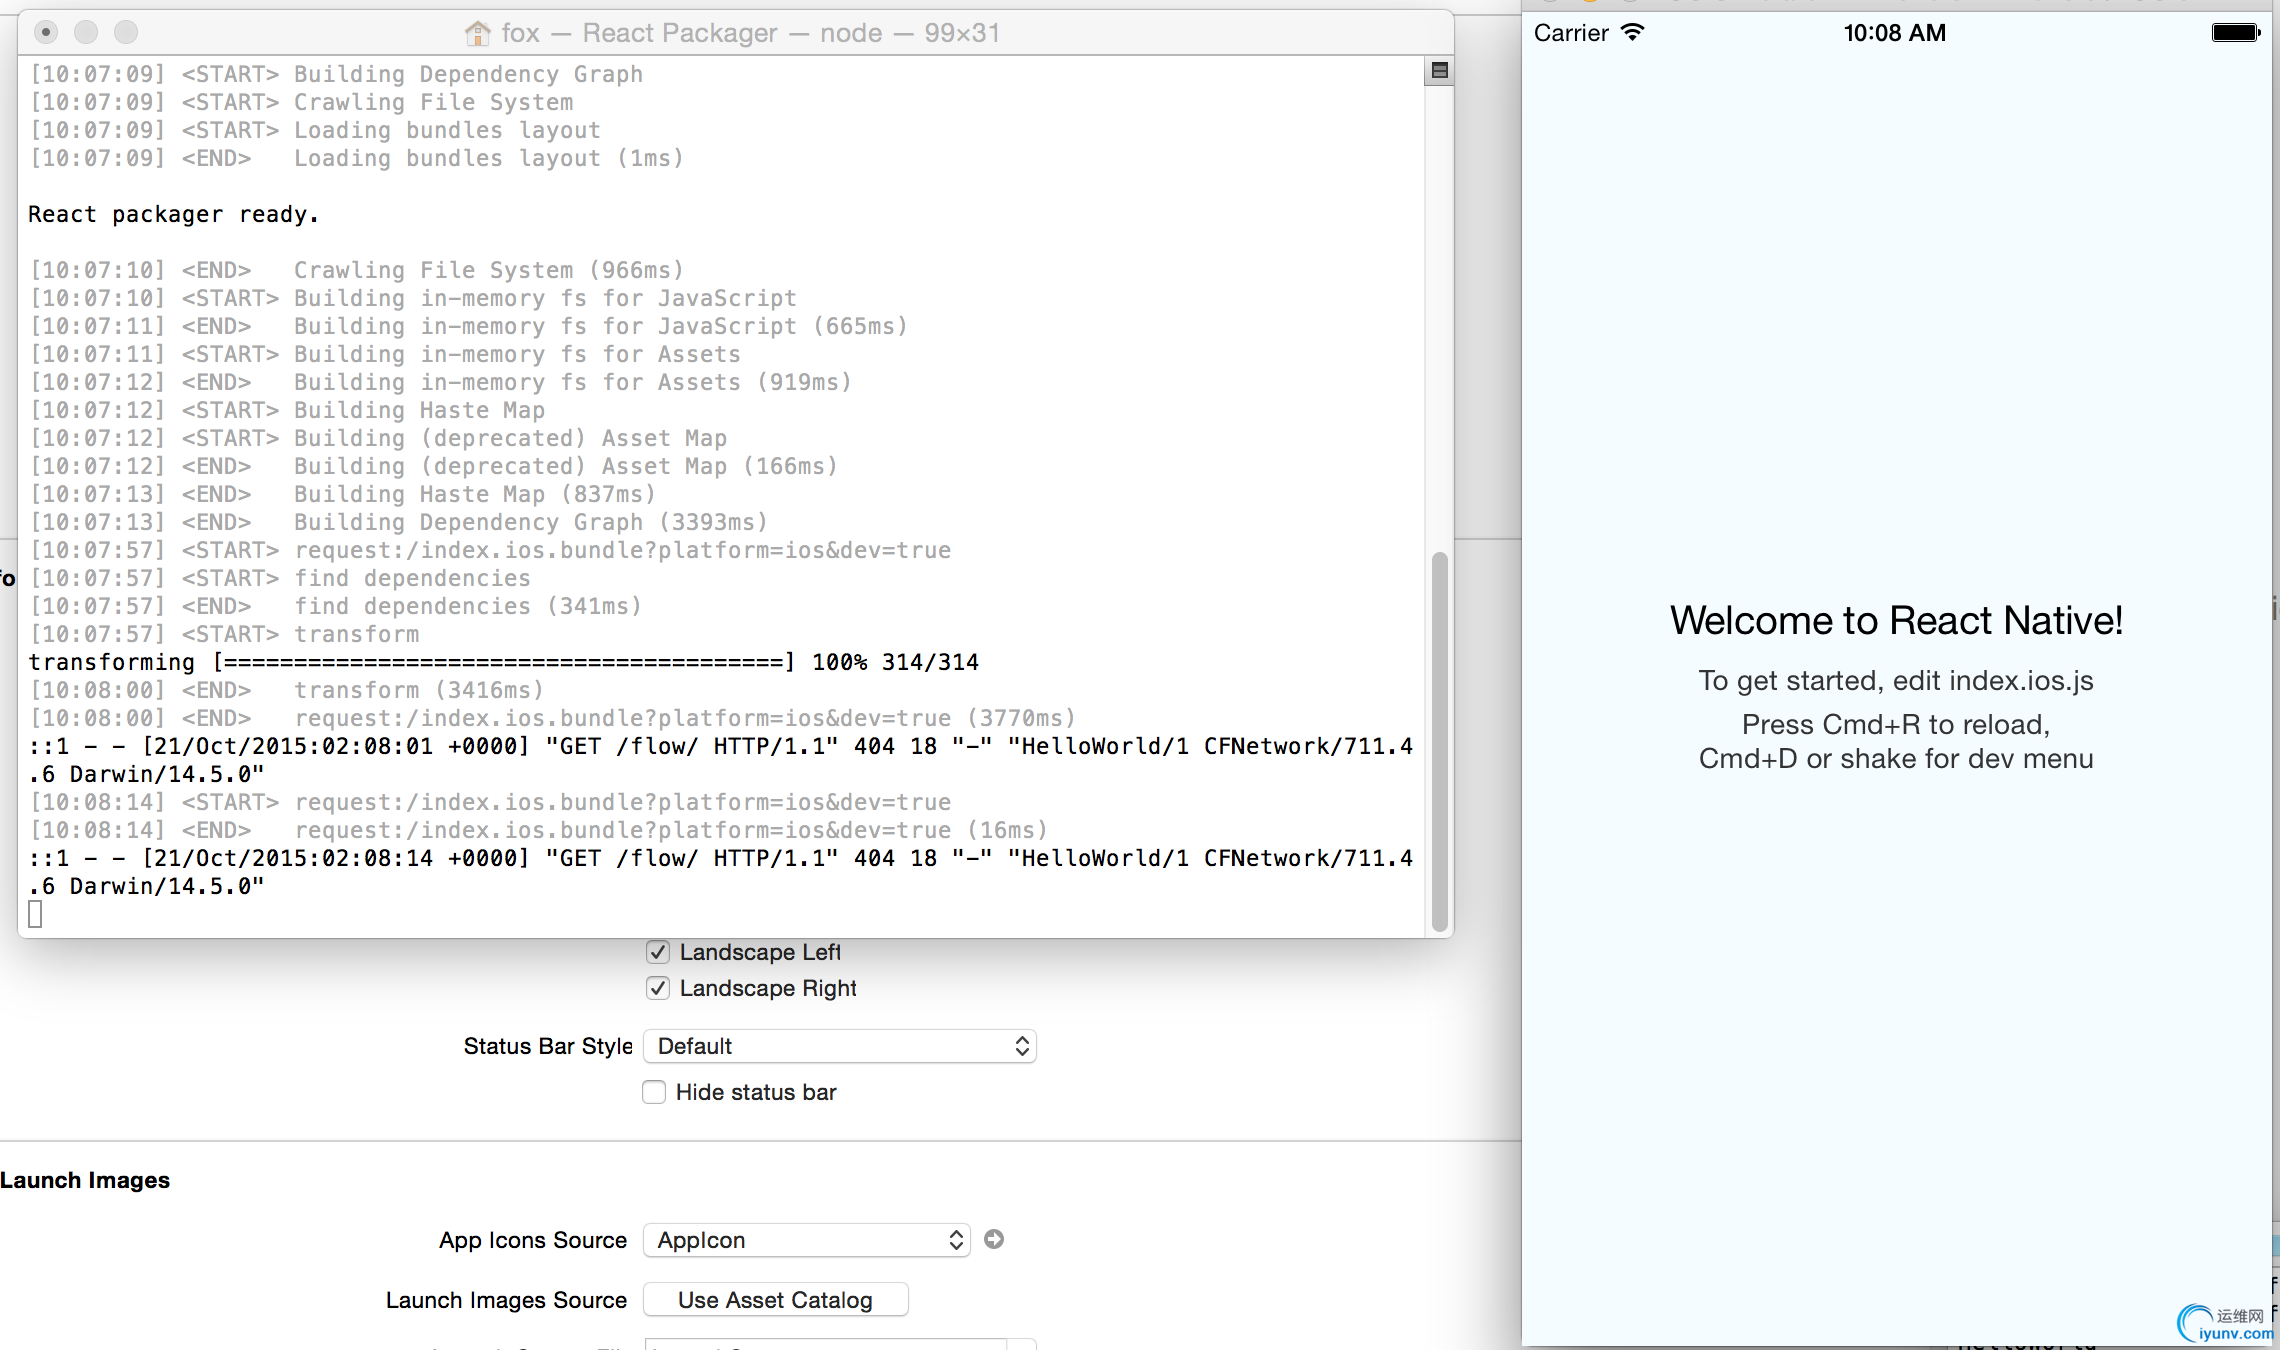Click 'find dependencies (341ms)' log line
This screenshot has width=2280, height=1350.
pyautogui.click(x=336, y=606)
